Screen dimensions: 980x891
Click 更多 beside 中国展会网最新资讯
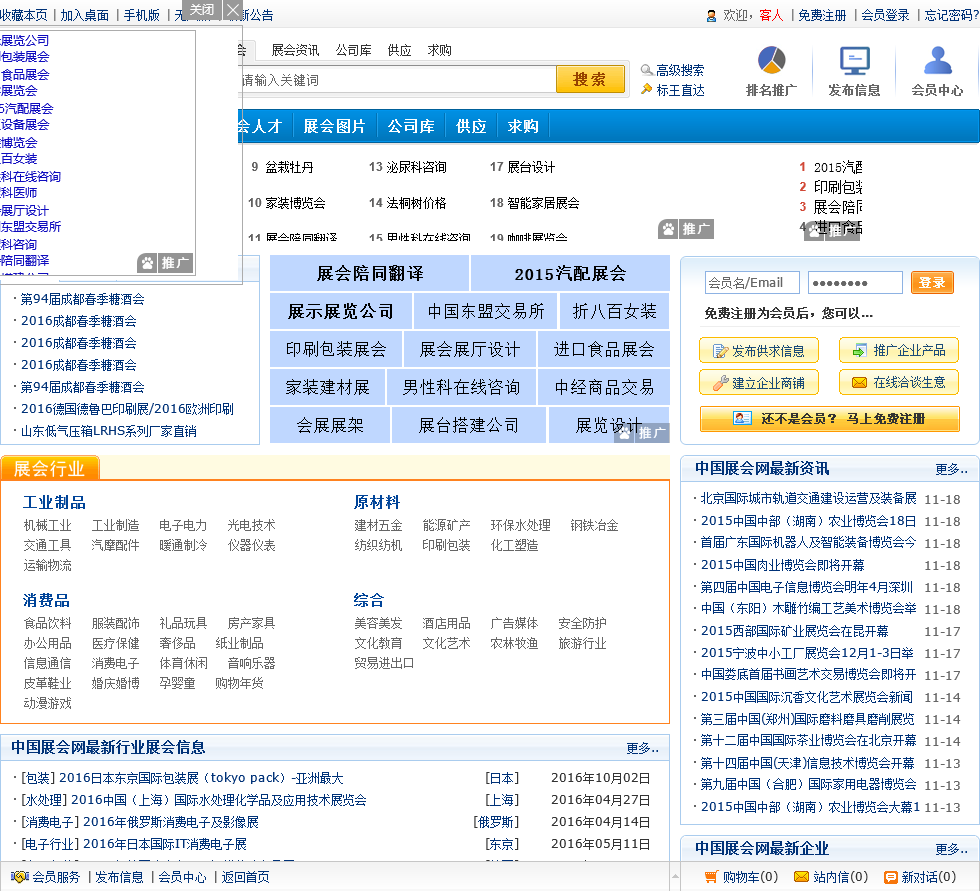coord(951,469)
